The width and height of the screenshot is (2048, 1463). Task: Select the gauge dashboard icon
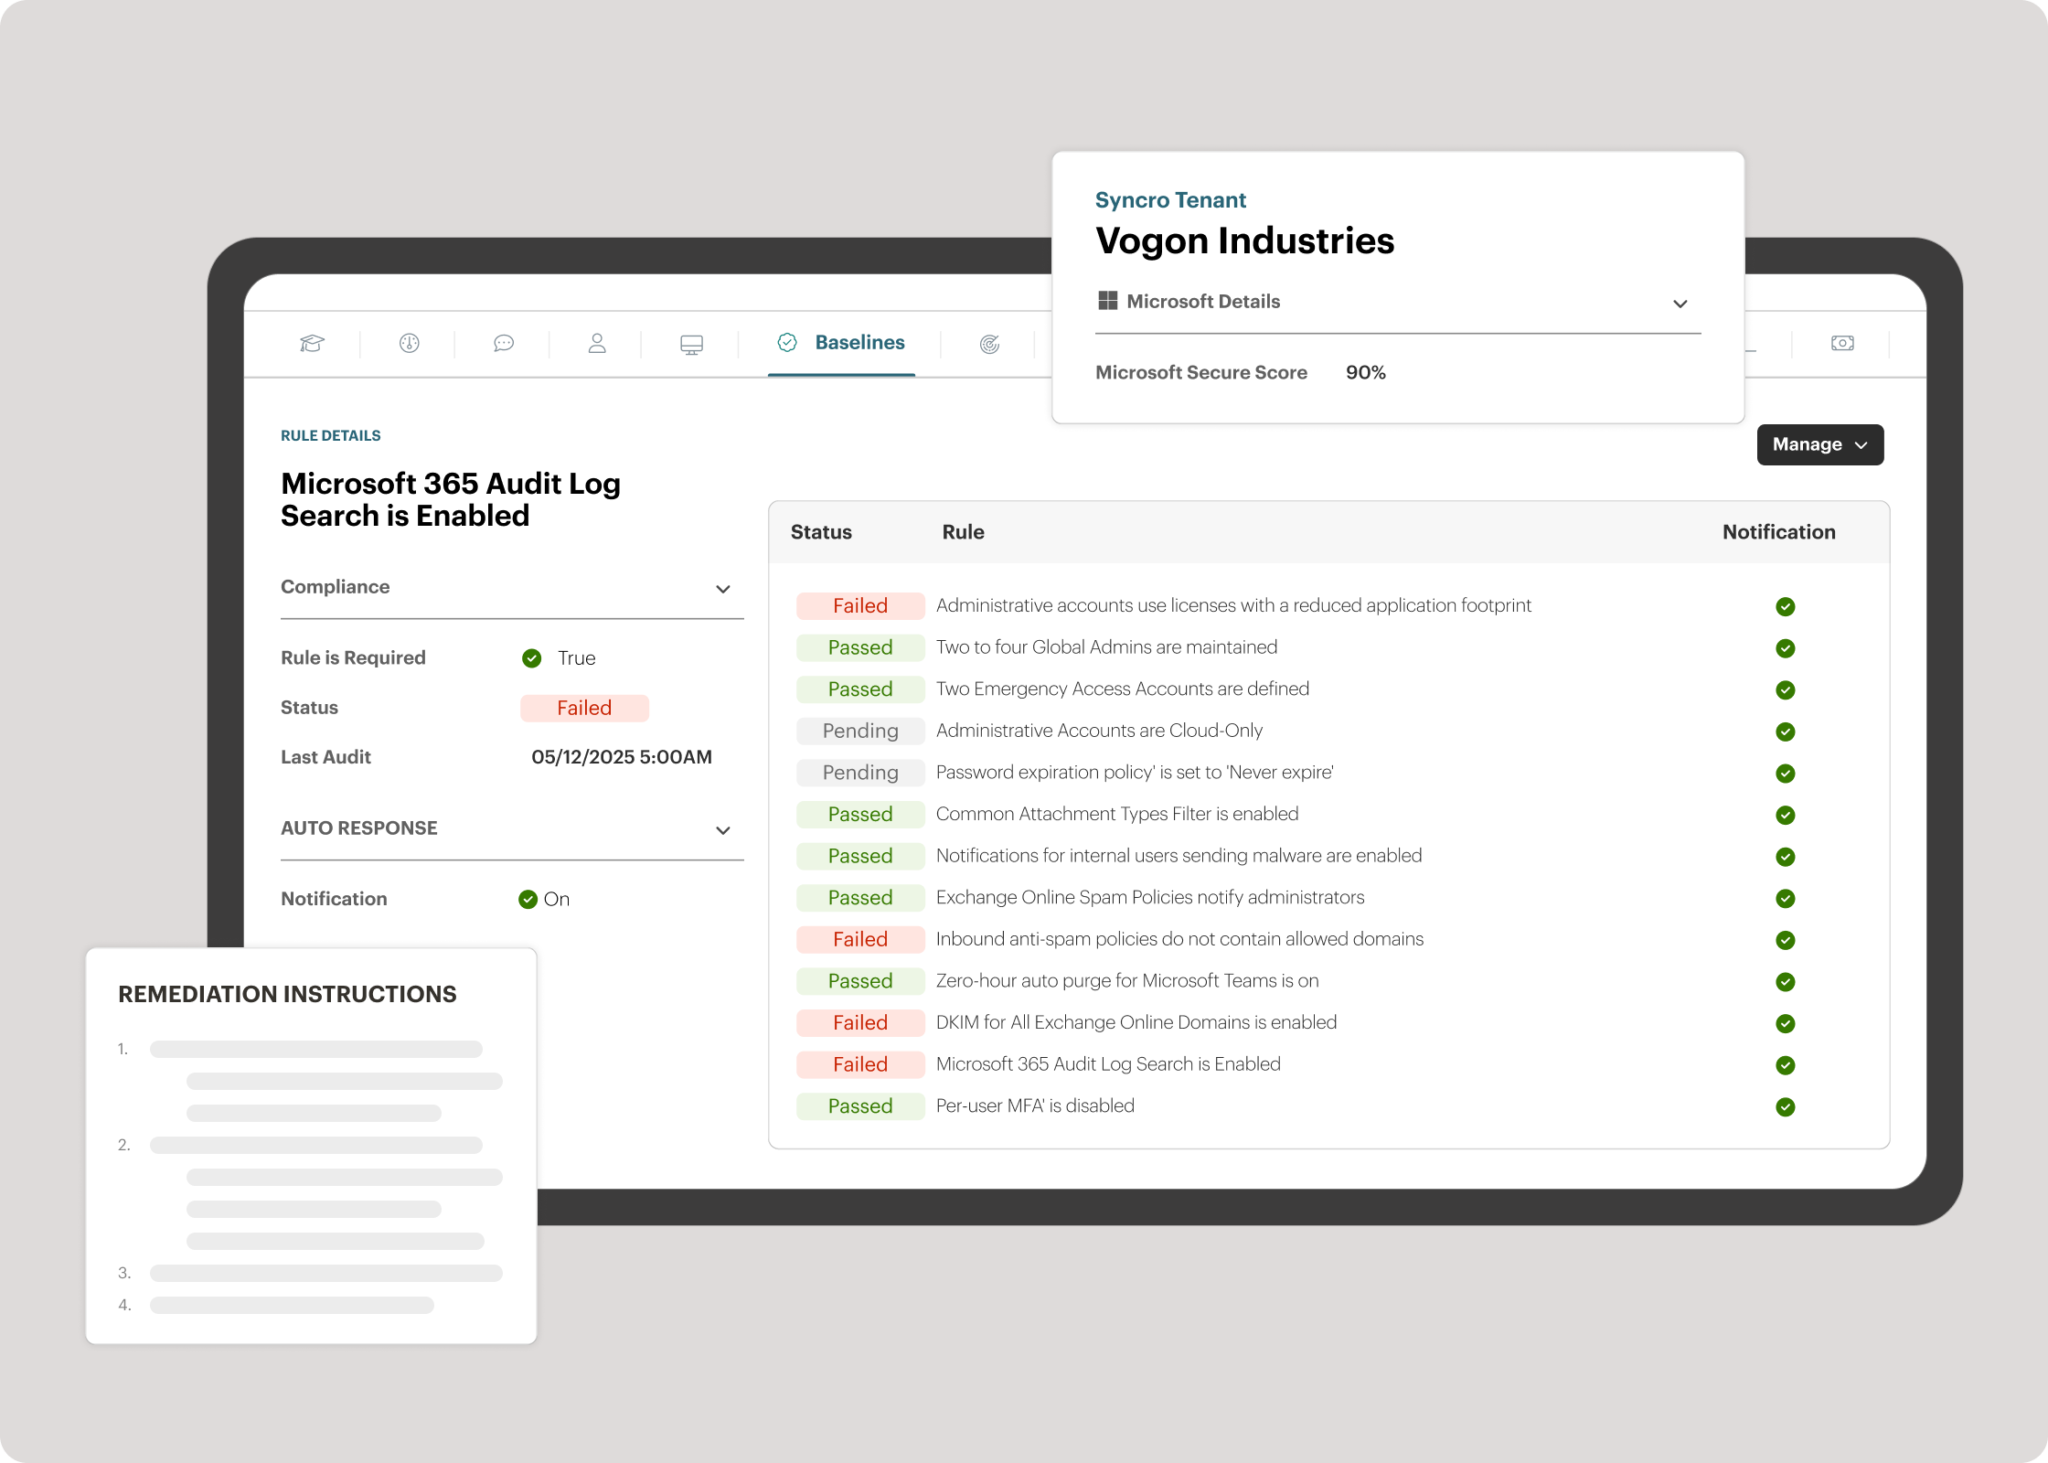(407, 343)
